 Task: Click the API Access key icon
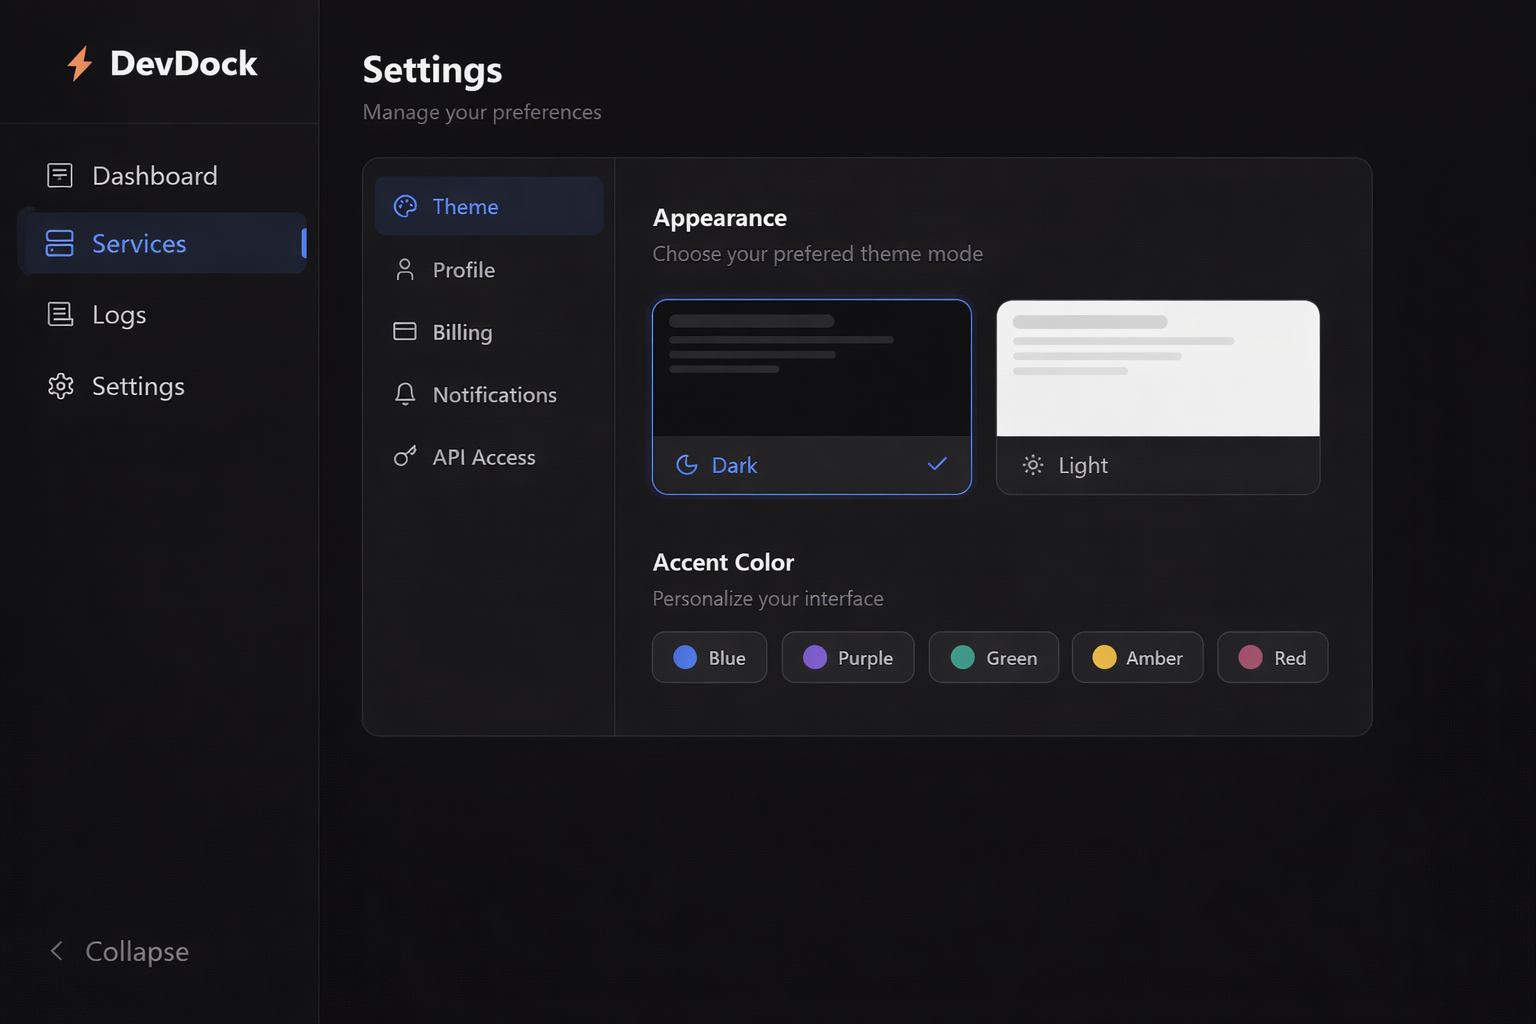click(405, 457)
